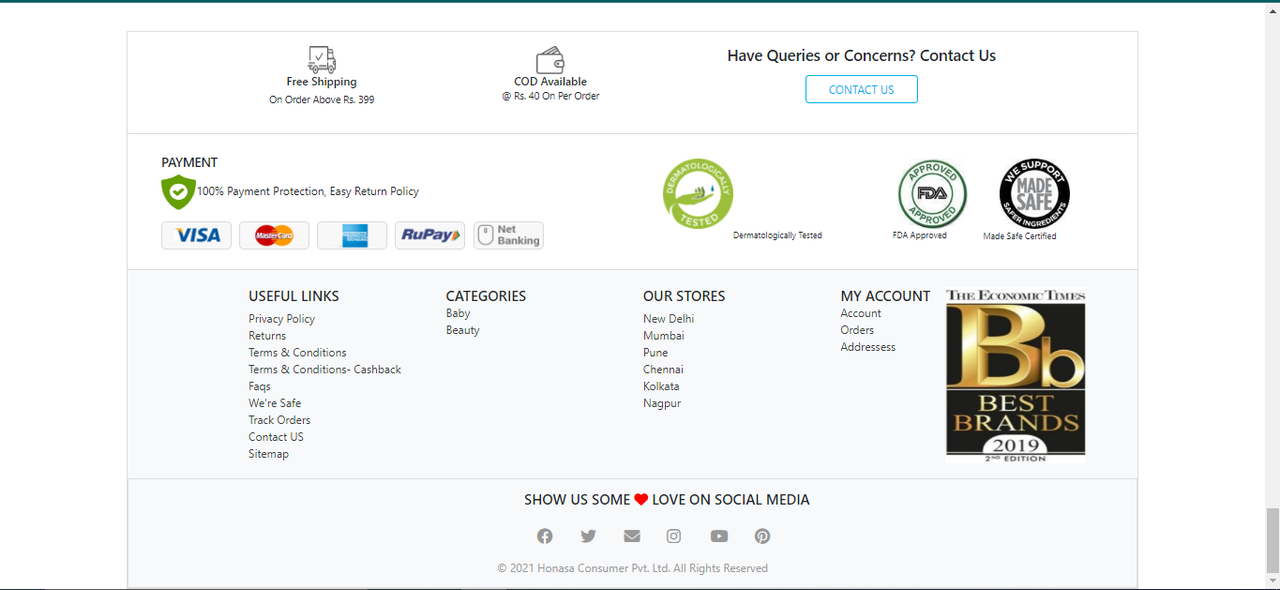The height and width of the screenshot is (590, 1280).
Task: Click the FDA Approved badge
Action: point(932,194)
